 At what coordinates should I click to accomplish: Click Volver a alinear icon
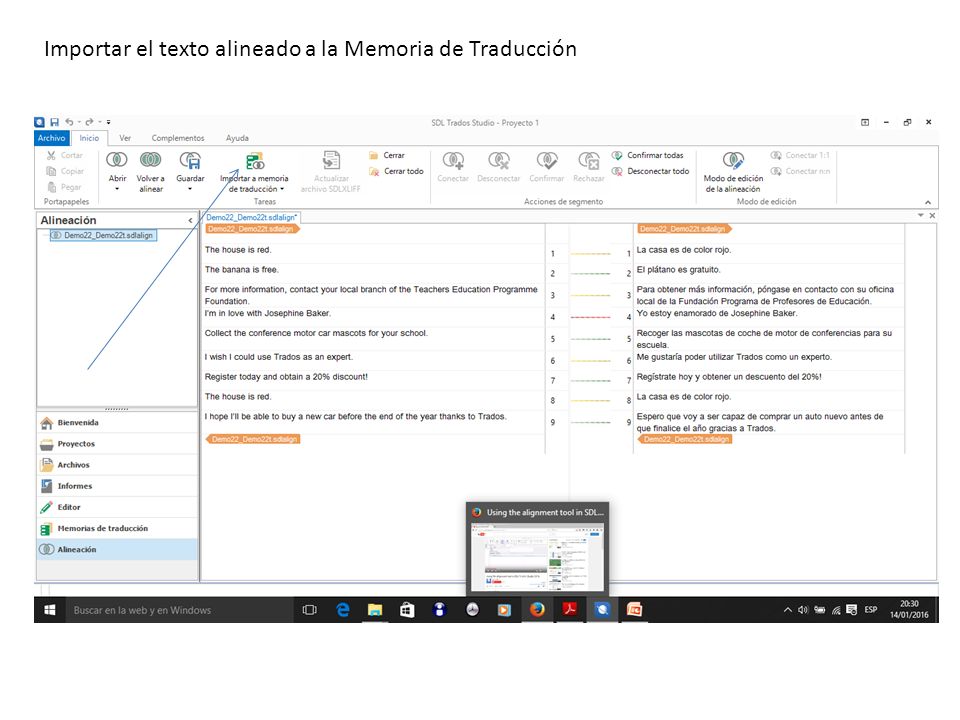point(151,160)
